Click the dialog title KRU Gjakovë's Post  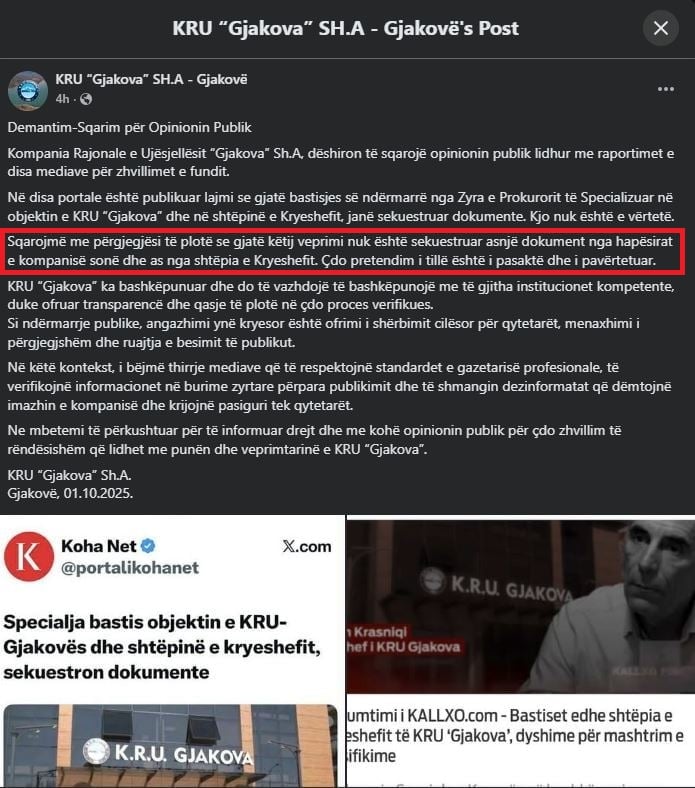(x=346, y=28)
